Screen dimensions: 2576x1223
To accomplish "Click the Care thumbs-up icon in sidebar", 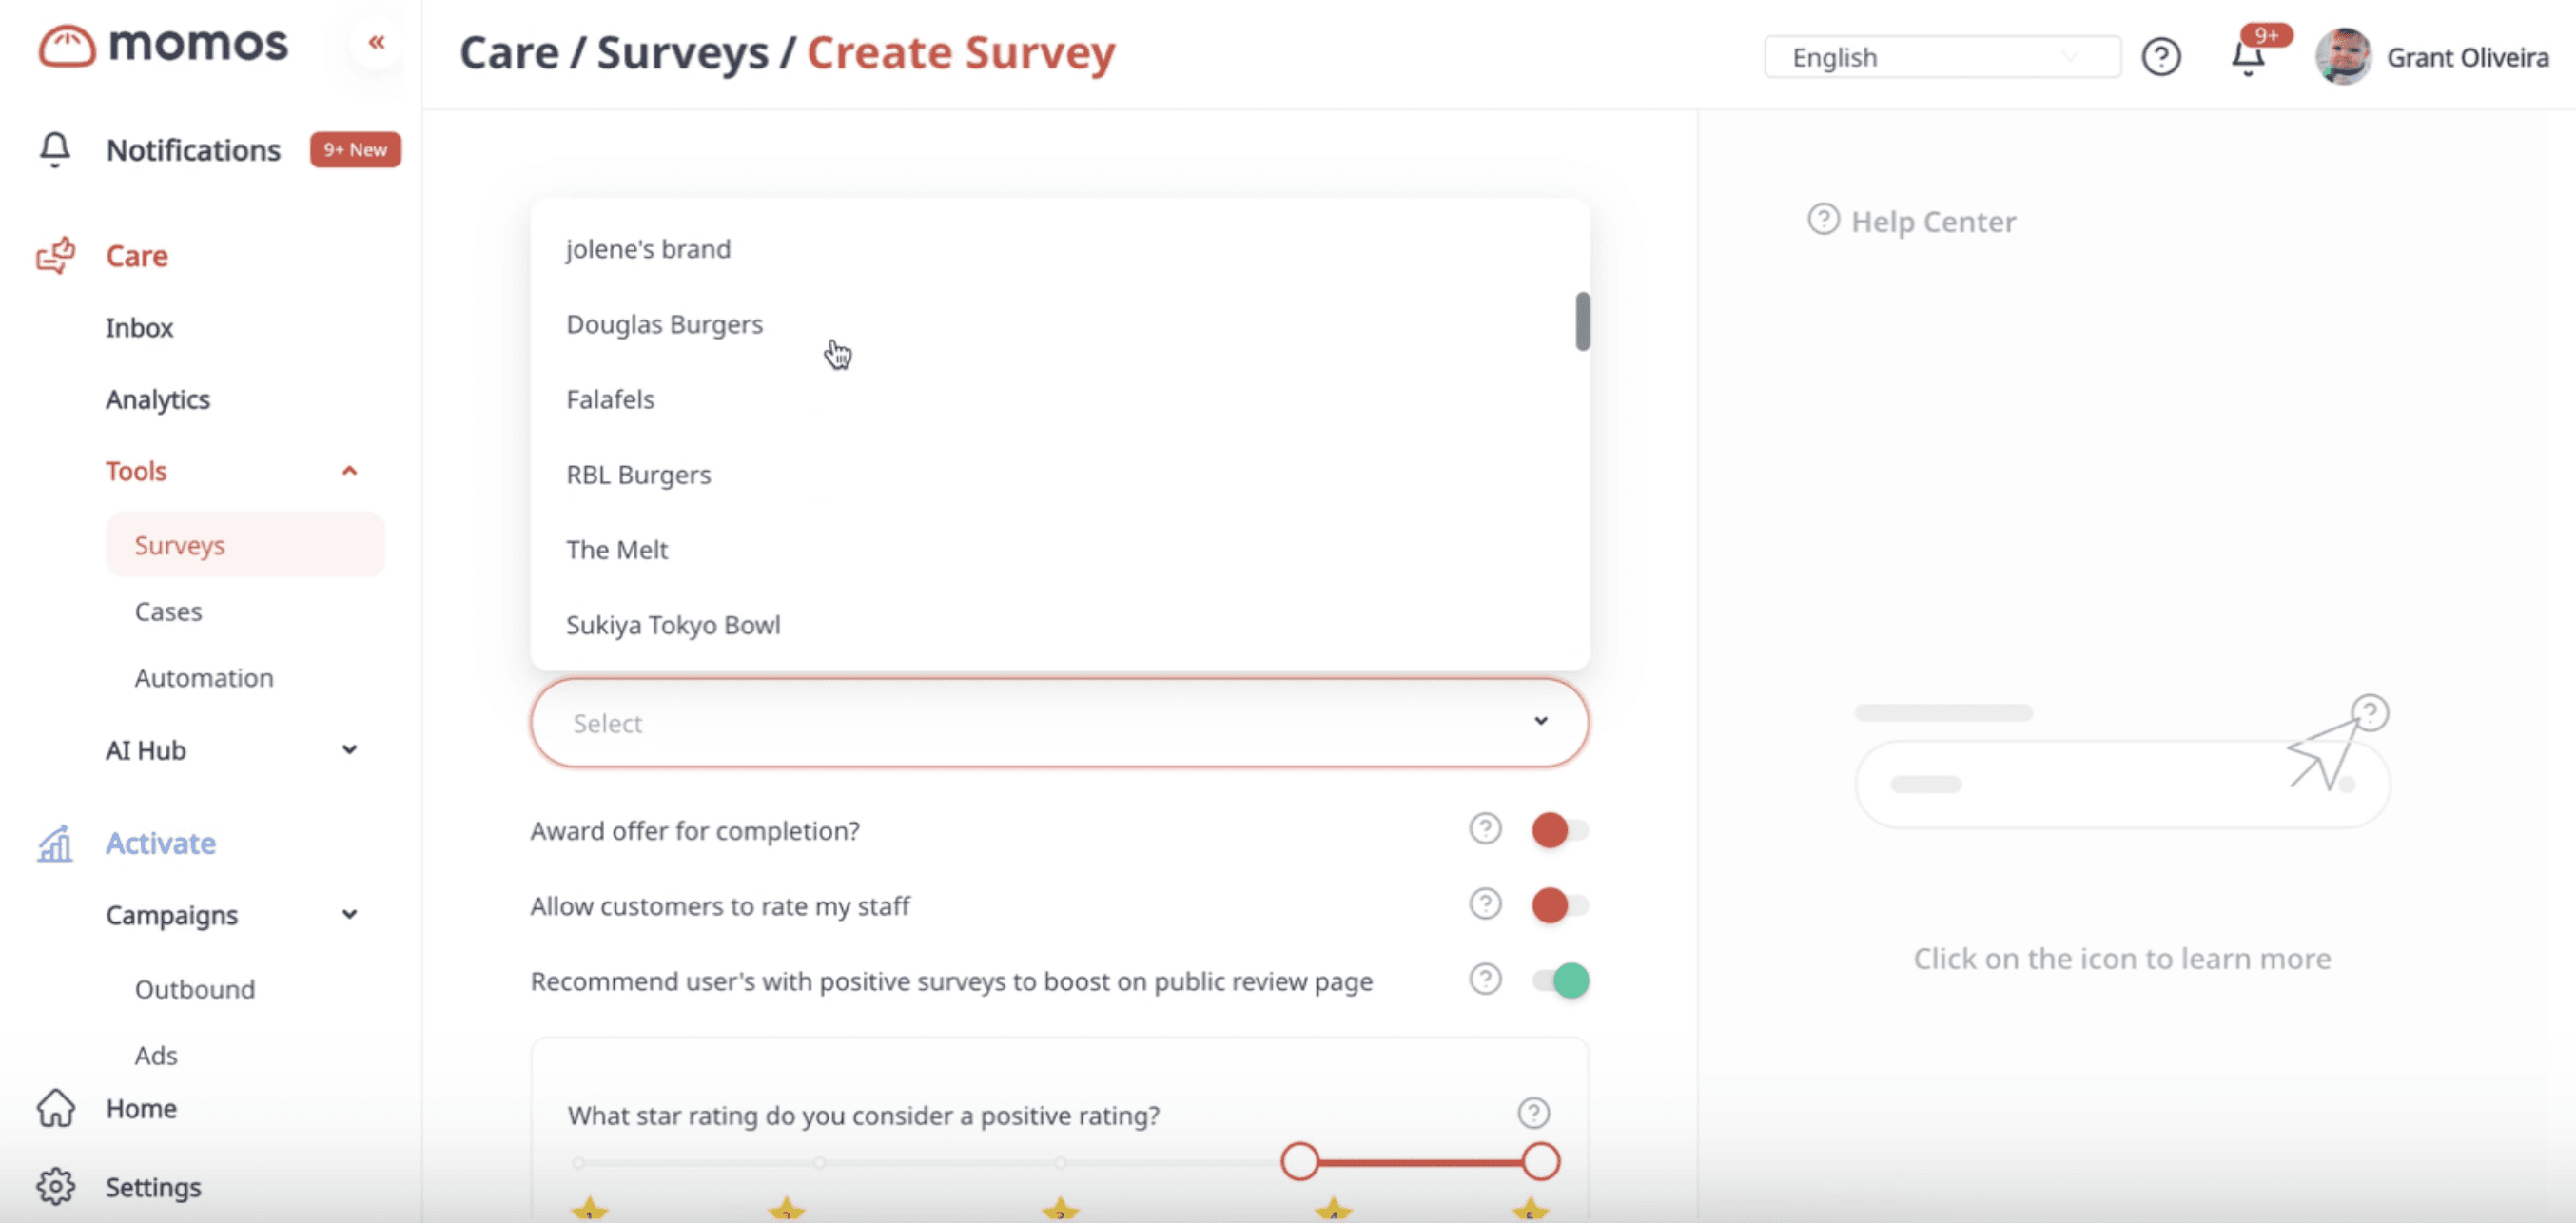I will [56, 256].
